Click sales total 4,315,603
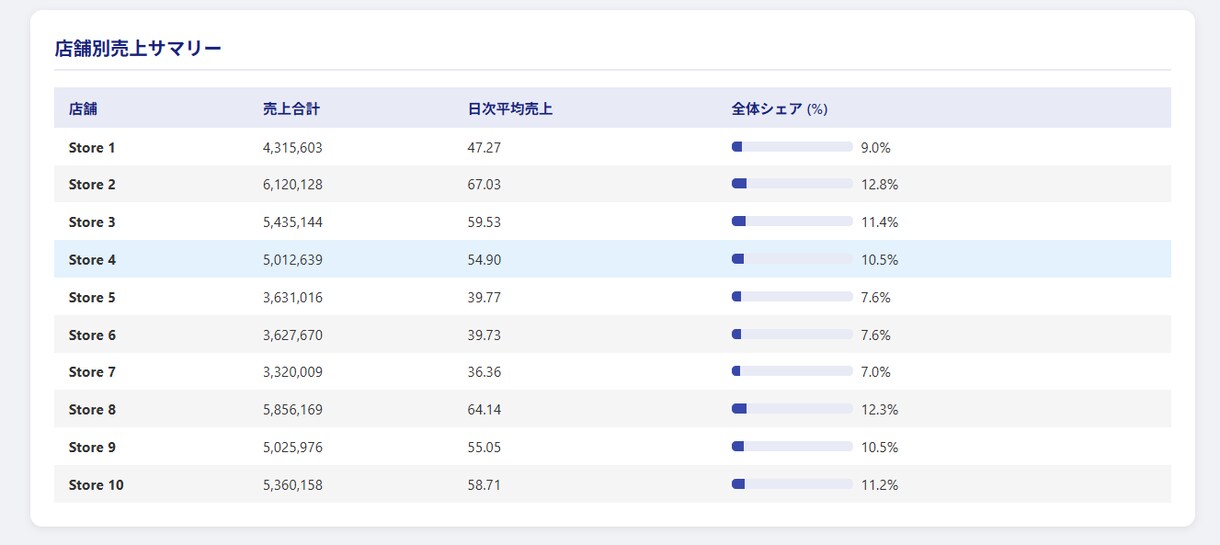This screenshot has height=545, width=1220. (293, 147)
